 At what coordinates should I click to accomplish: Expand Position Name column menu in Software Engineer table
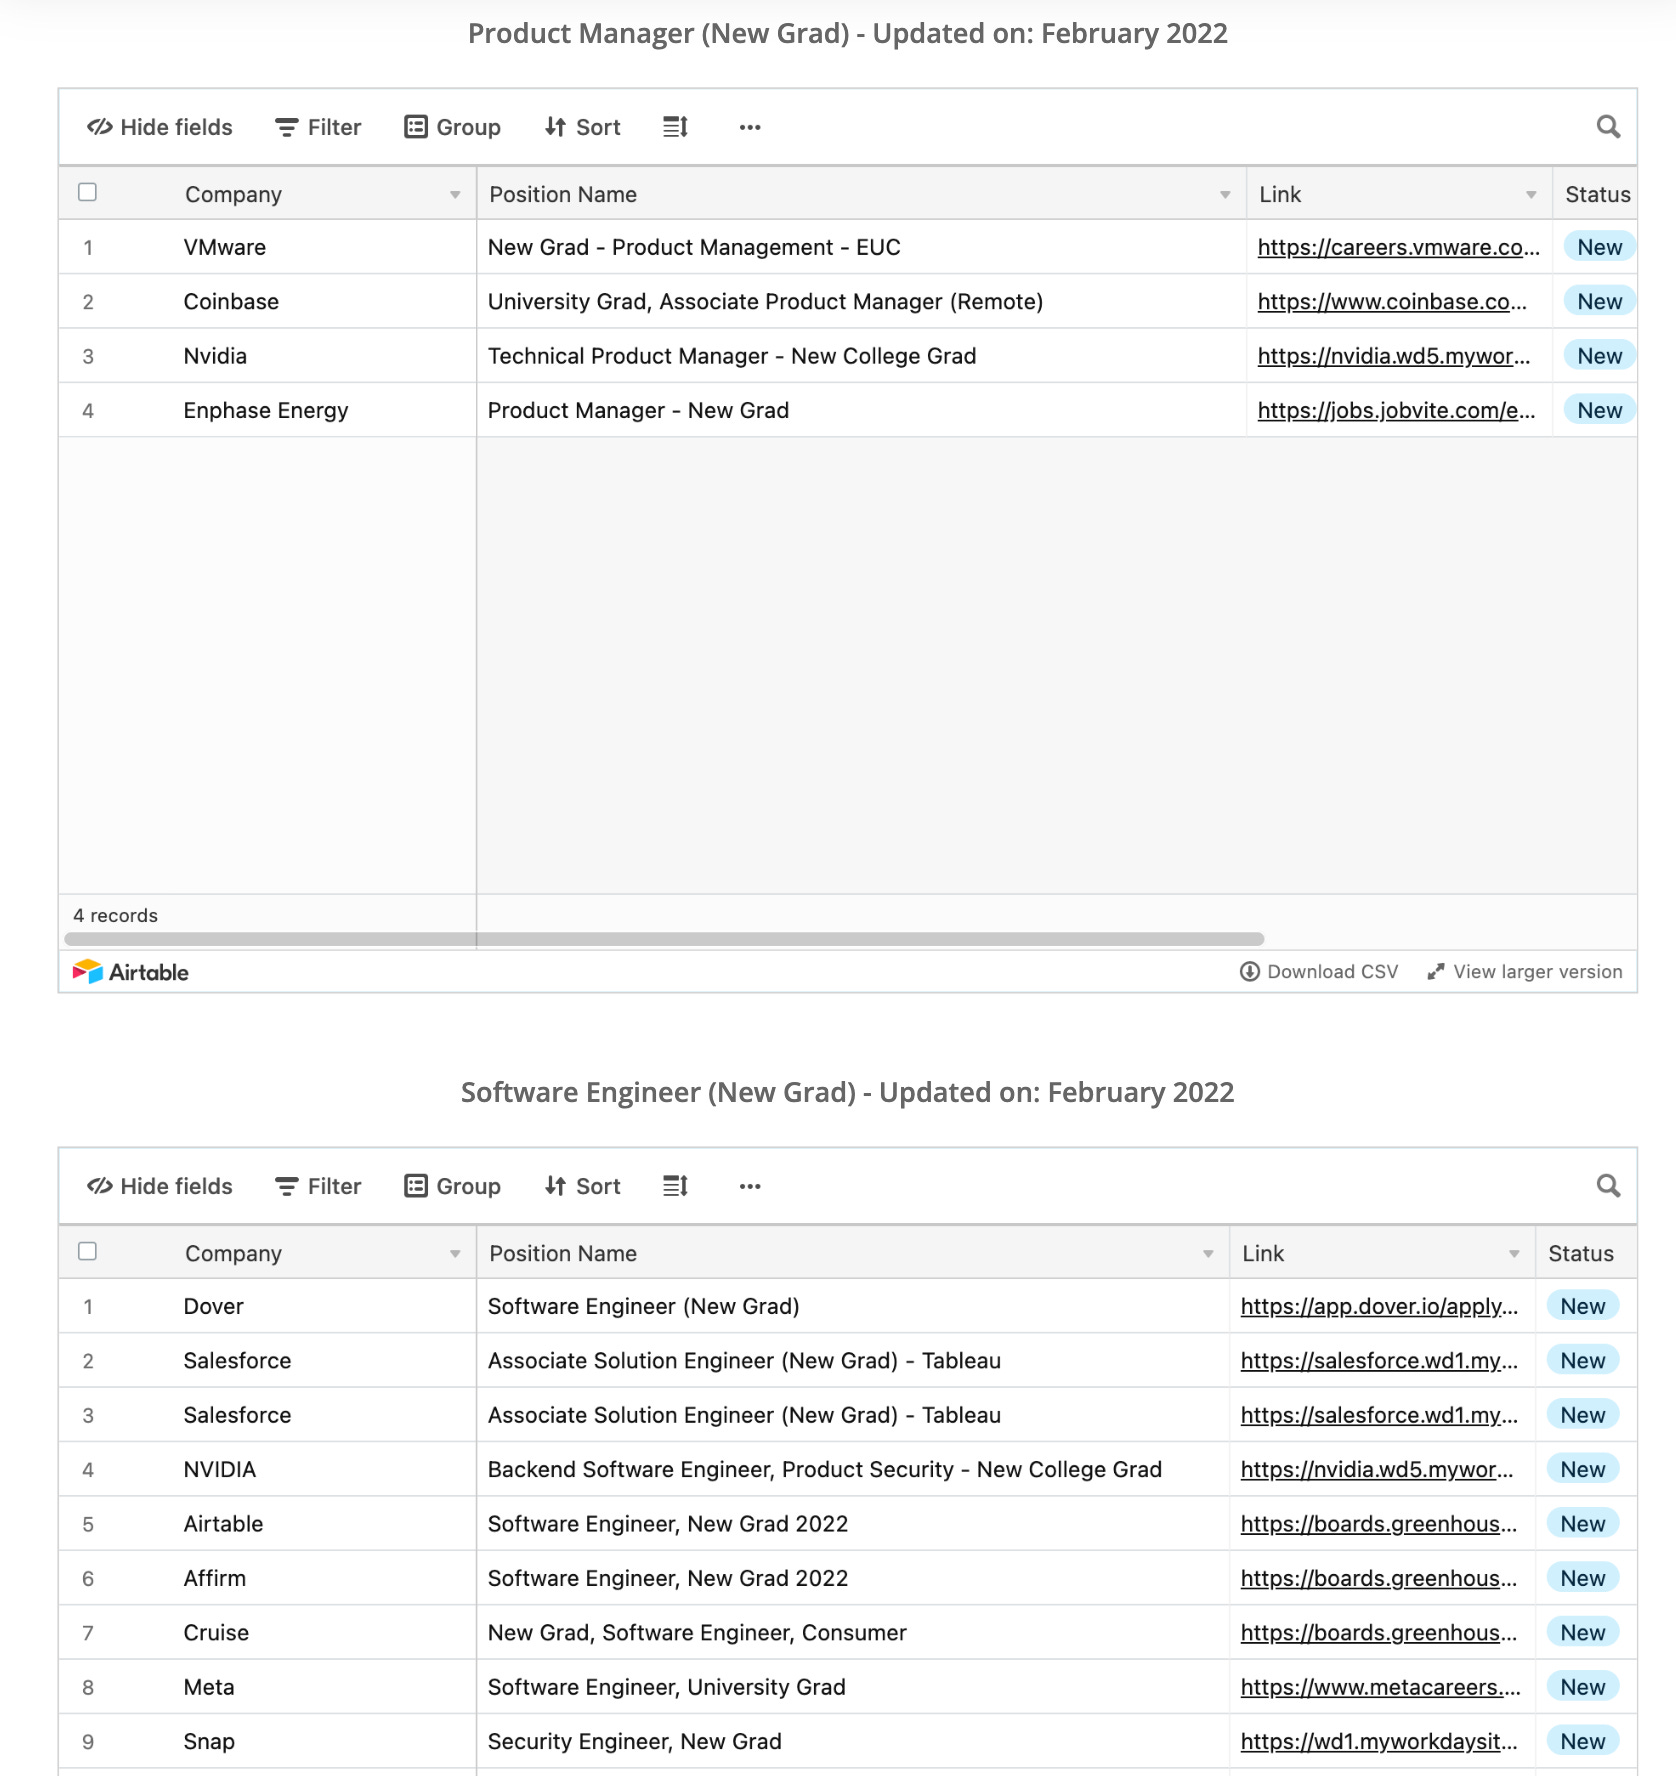tap(1208, 1254)
